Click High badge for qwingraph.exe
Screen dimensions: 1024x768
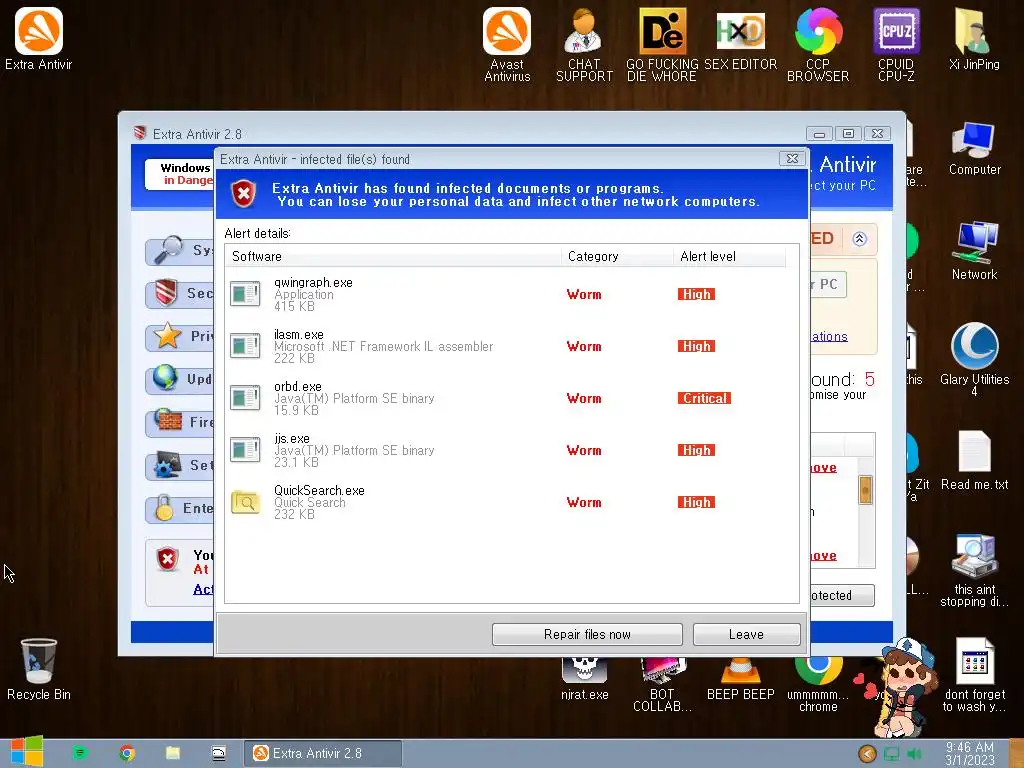click(696, 294)
